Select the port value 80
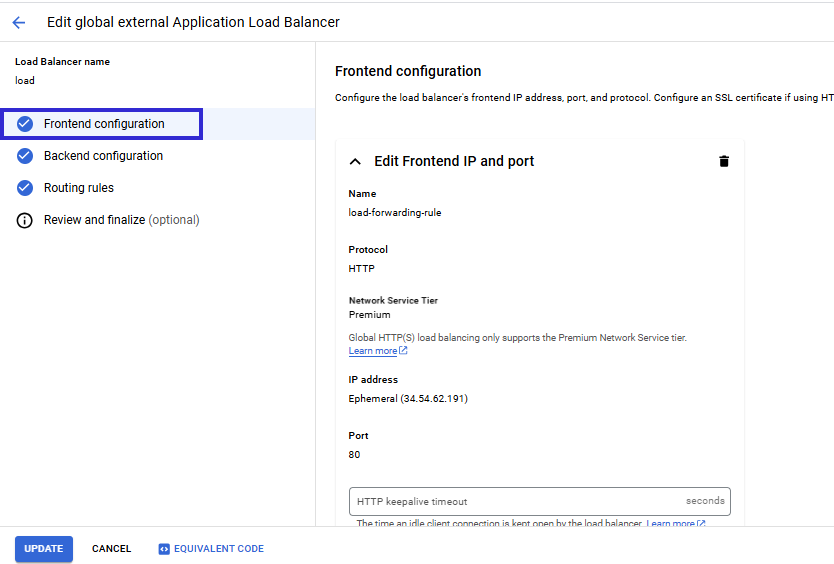The height and width of the screenshot is (564, 834). click(354, 454)
